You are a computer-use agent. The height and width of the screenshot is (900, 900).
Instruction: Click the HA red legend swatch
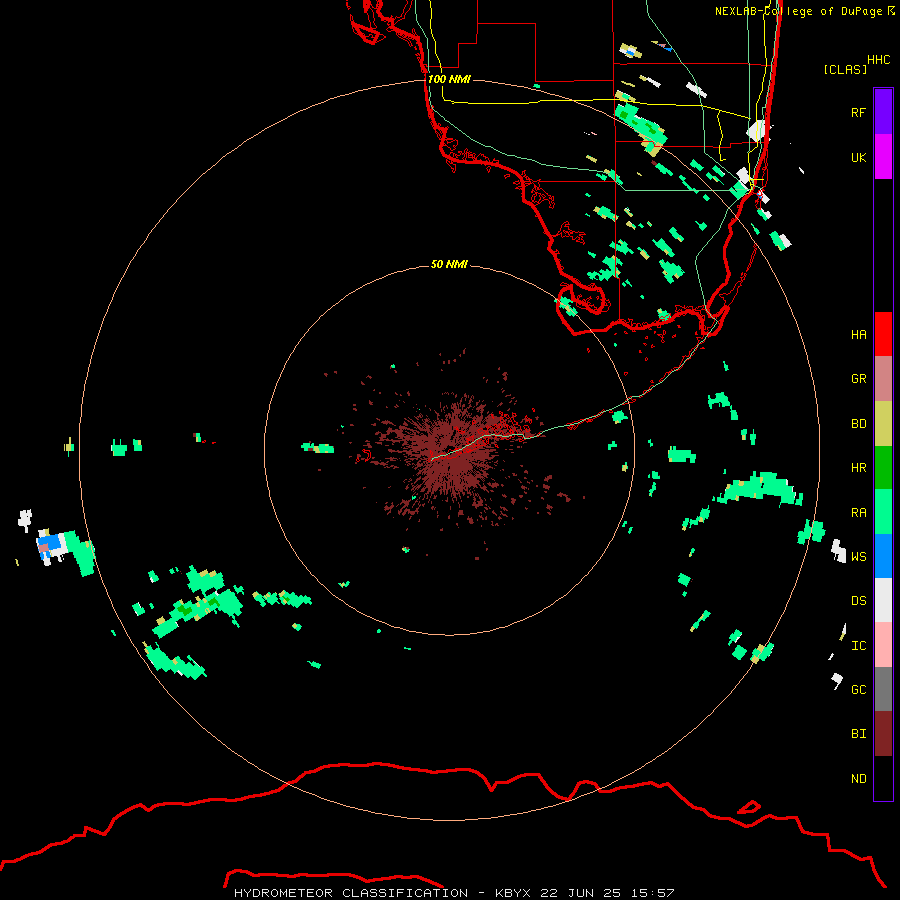[883, 334]
